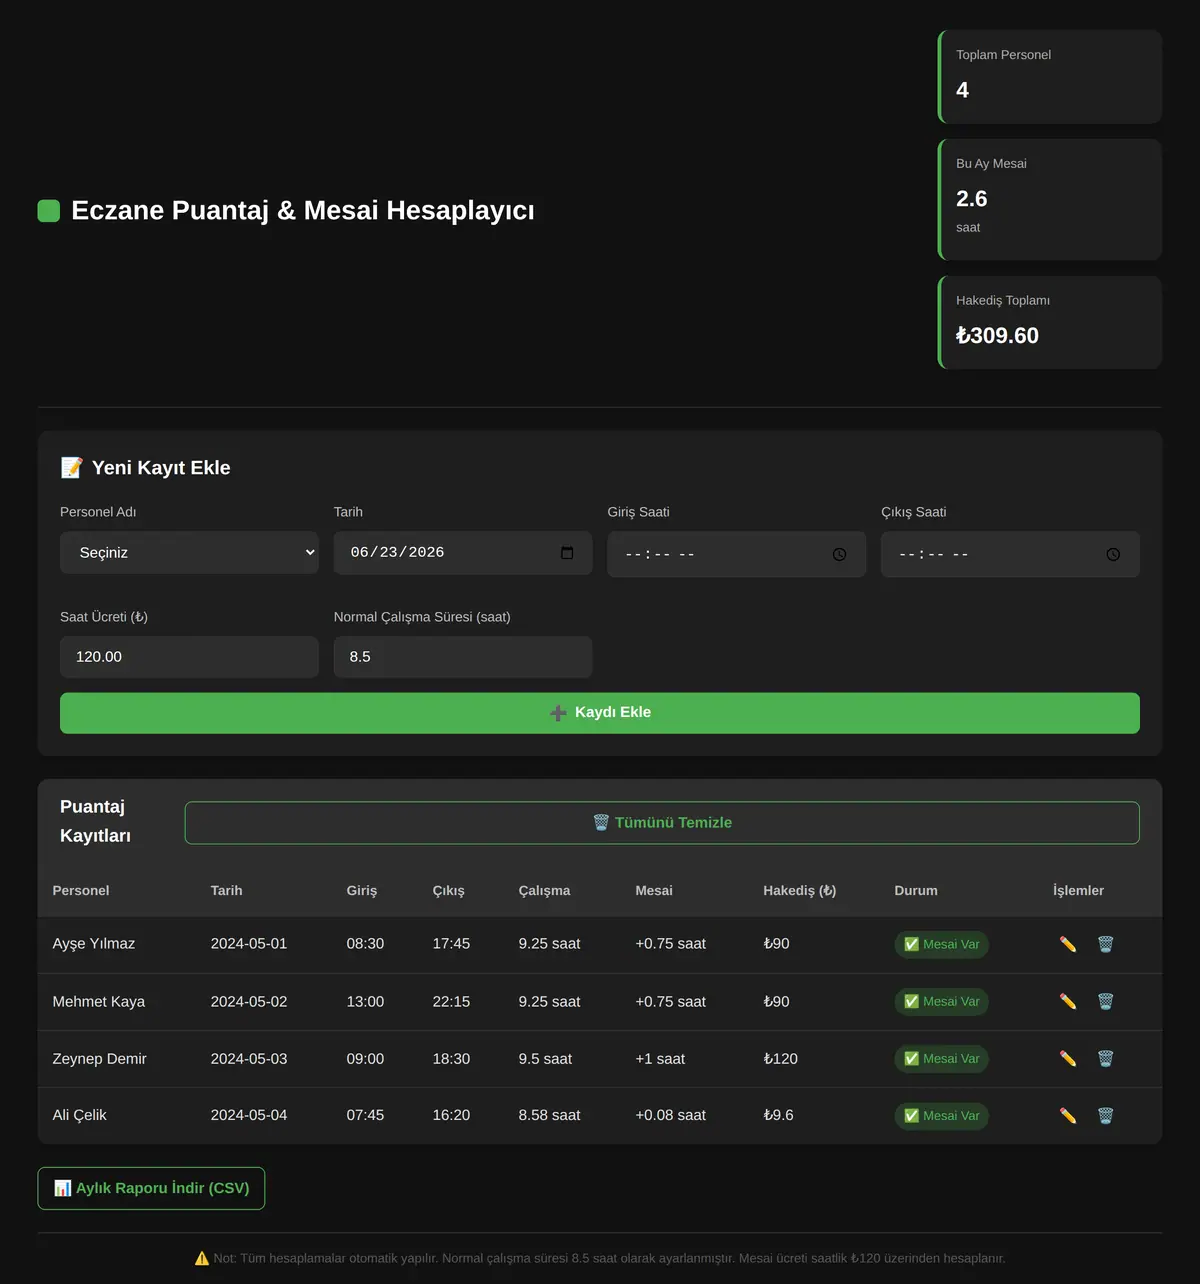Viewport: 1200px width, 1284px height.
Task: Delete Zeynep Demir record with trash icon
Action: pyautogui.click(x=1105, y=1058)
